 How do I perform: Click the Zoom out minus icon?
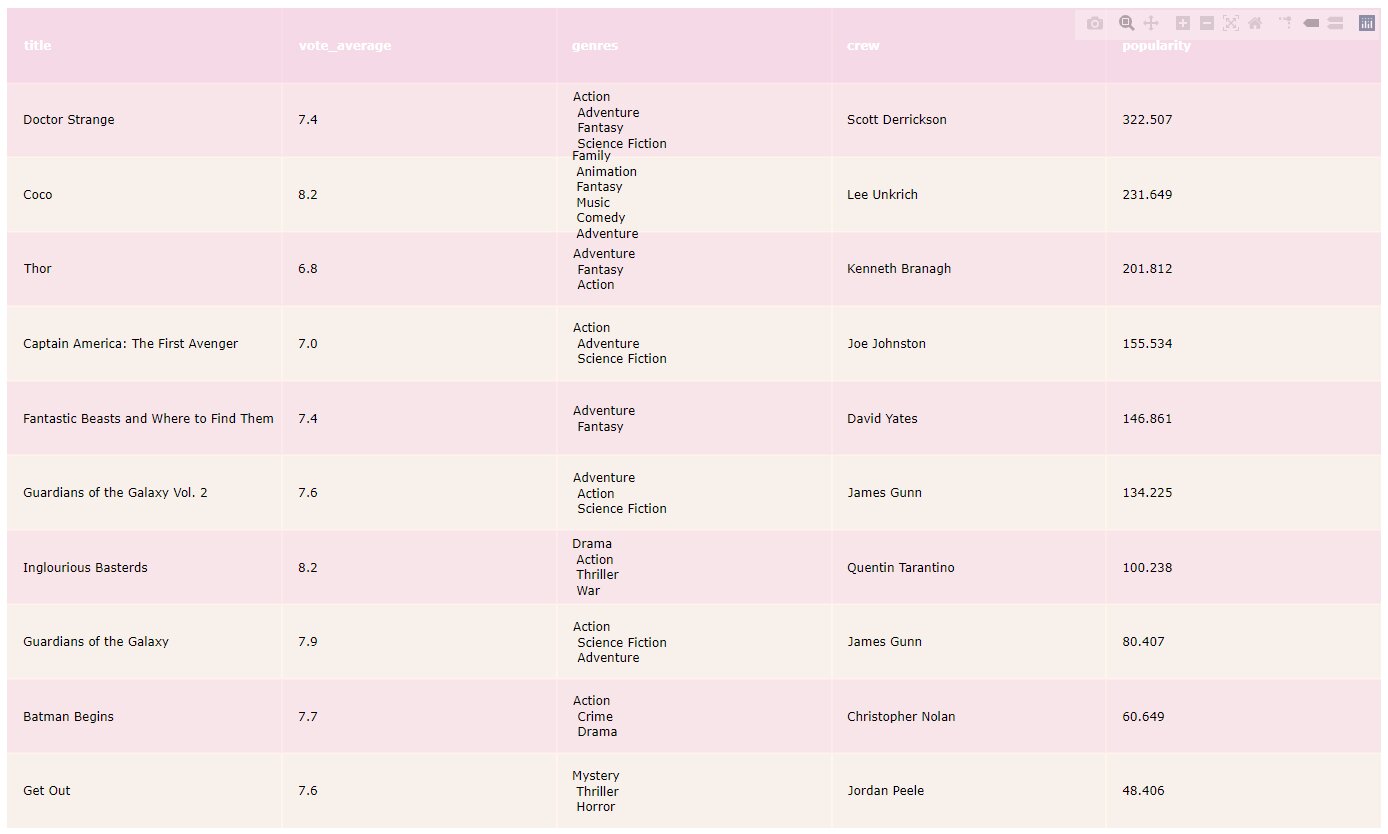click(x=1207, y=23)
